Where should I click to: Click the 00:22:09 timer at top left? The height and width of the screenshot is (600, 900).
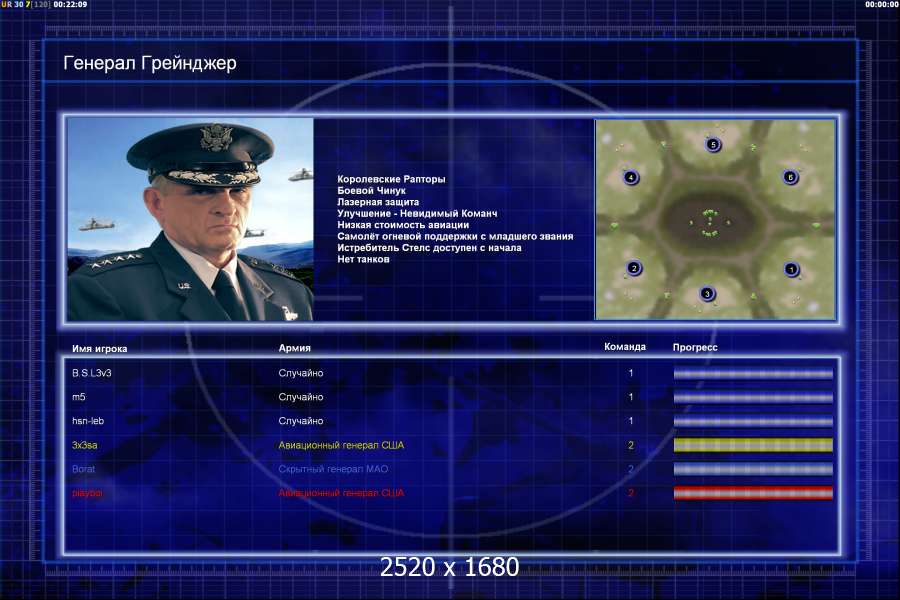click(x=71, y=5)
